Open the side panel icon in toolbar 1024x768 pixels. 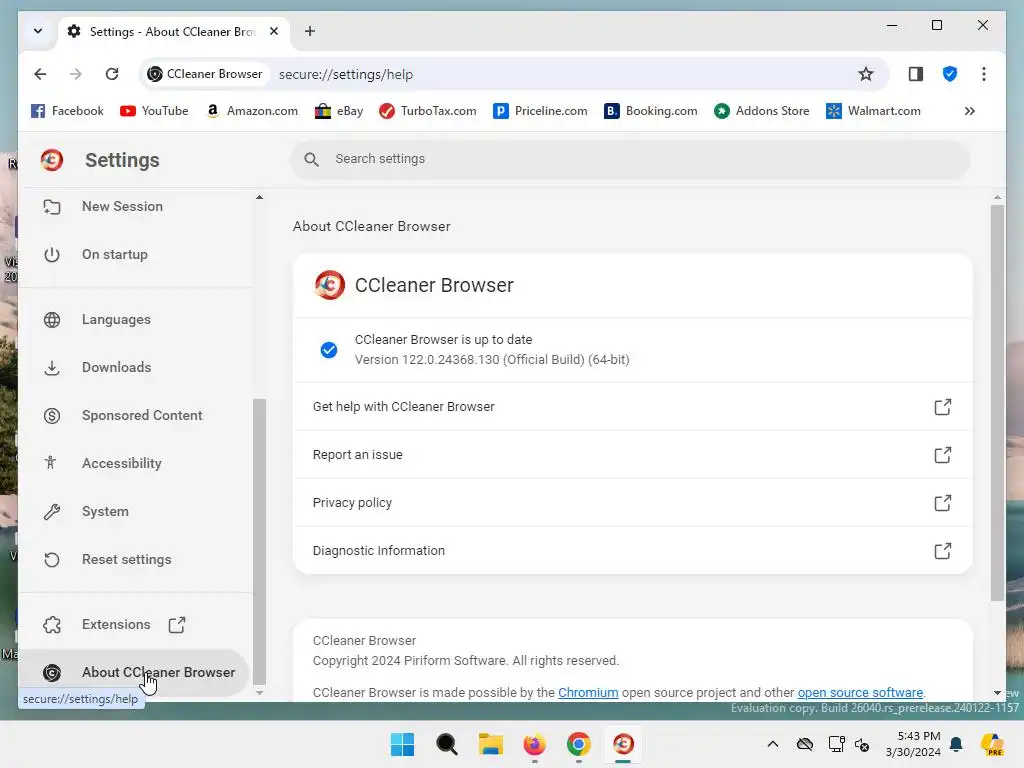(916, 74)
